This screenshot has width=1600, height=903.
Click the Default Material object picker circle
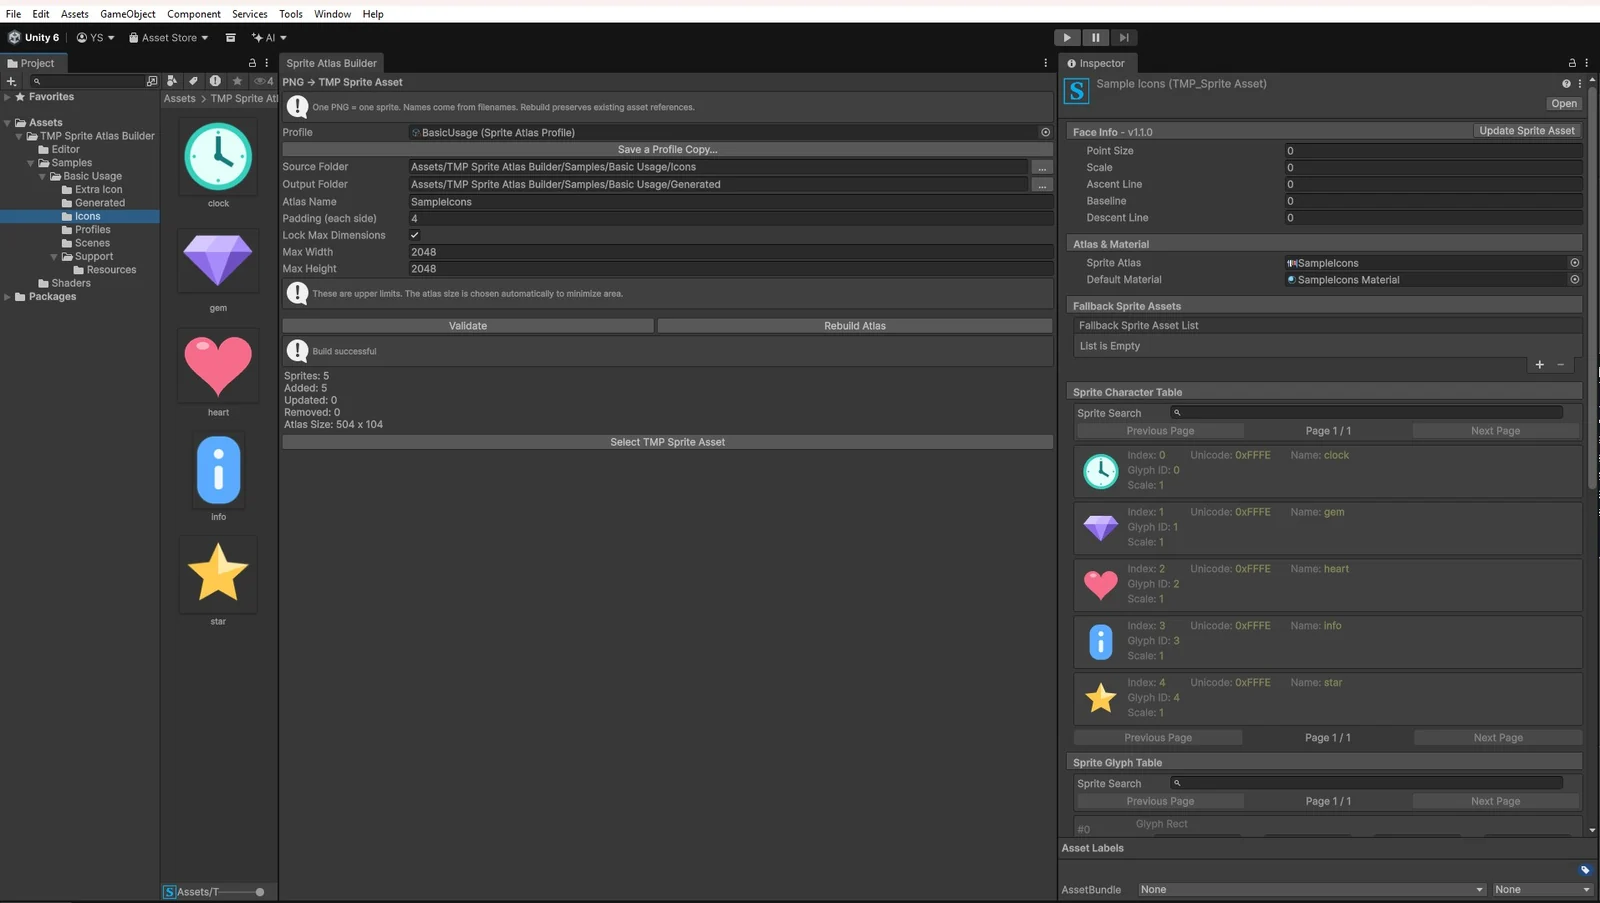point(1574,280)
